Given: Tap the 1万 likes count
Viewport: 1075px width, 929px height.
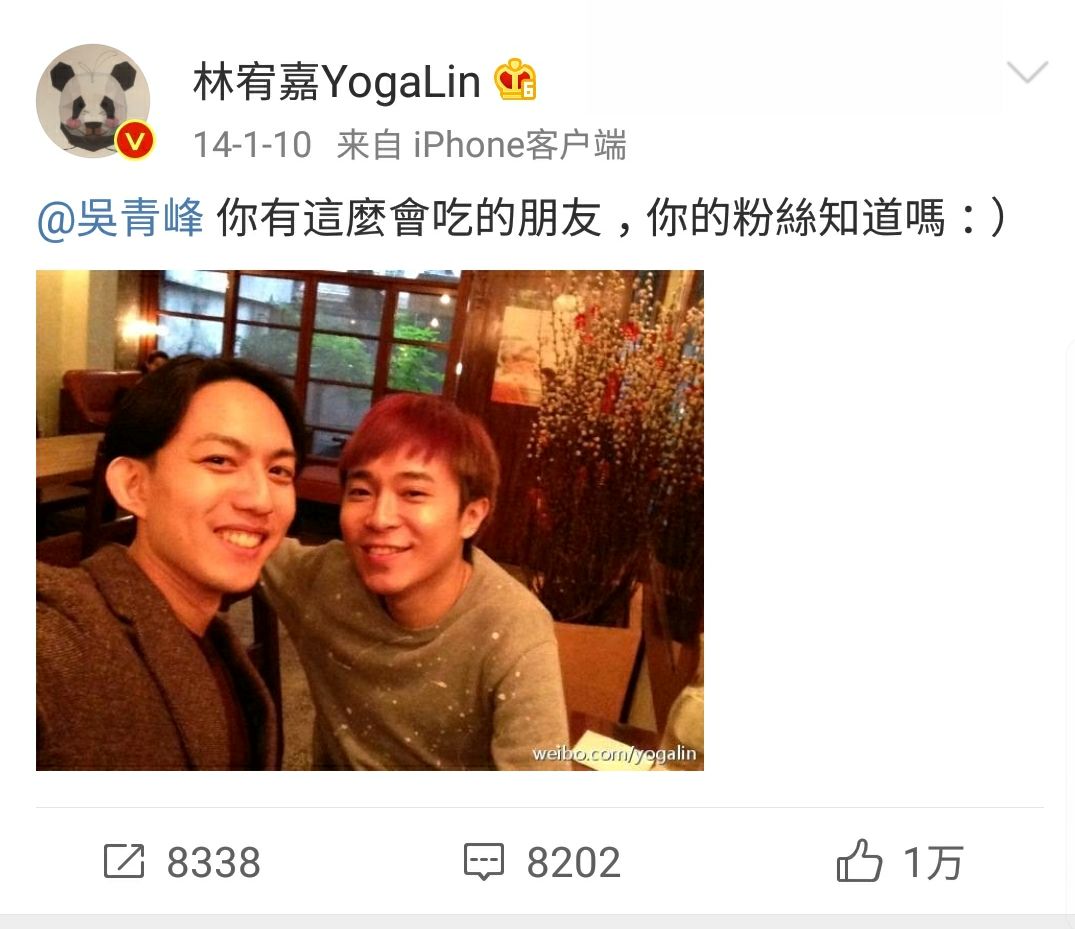Looking at the screenshot, I should pyautogui.click(x=934, y=862).
